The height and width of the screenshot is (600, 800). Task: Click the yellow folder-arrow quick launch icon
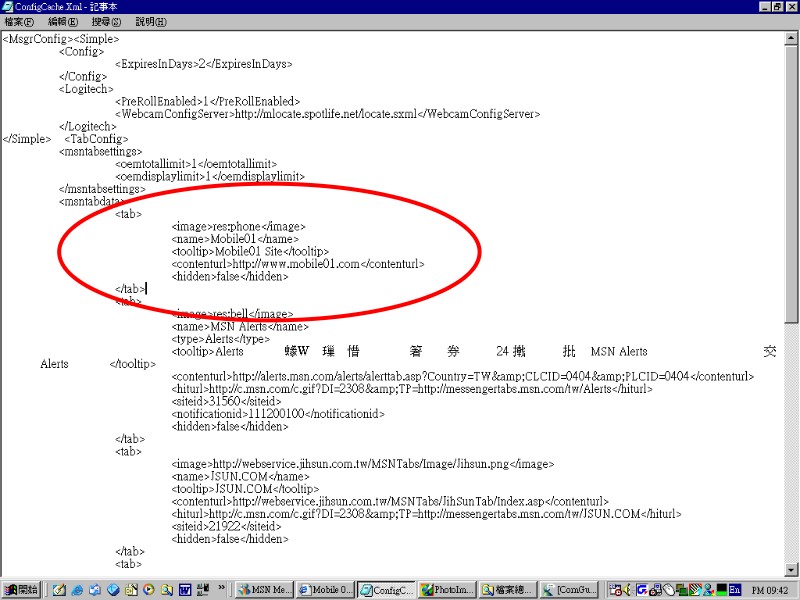(x=131, y=590)
